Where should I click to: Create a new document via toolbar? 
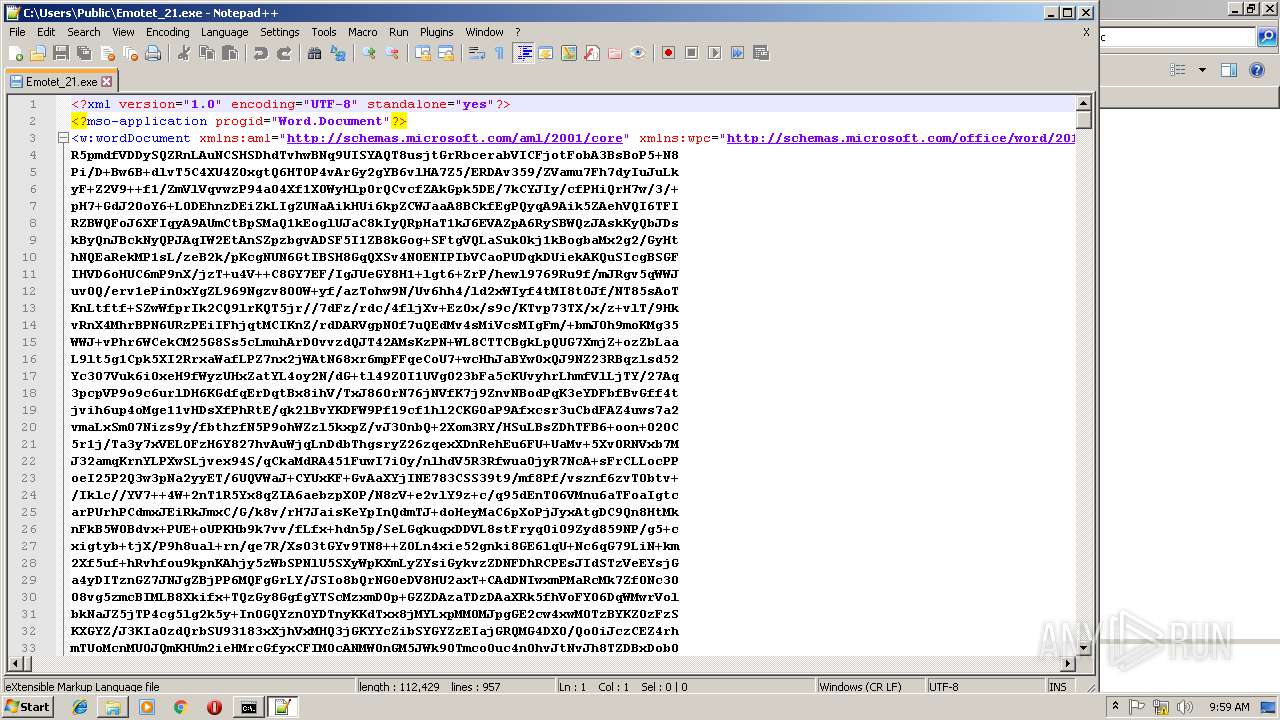coord(15,53)
